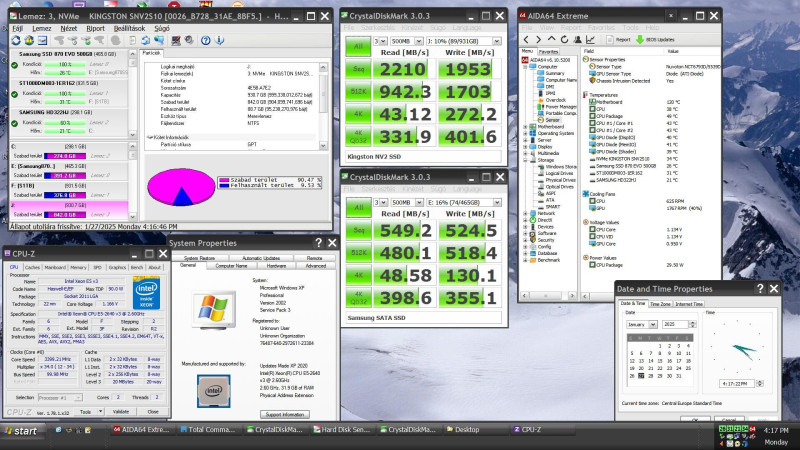
Task: Click Seq button in Samsung SATA CrystalDiskMark
Action: (x=358, y=231)
